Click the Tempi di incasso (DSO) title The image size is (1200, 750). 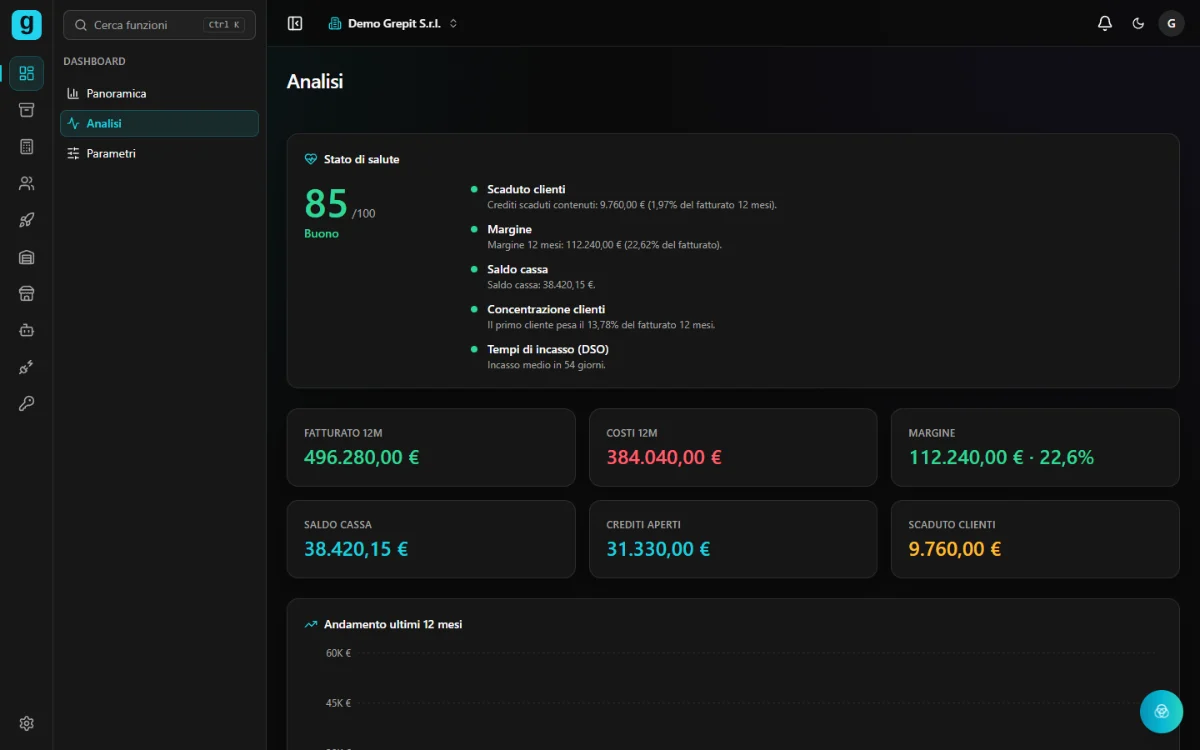[x=548, y=349]
